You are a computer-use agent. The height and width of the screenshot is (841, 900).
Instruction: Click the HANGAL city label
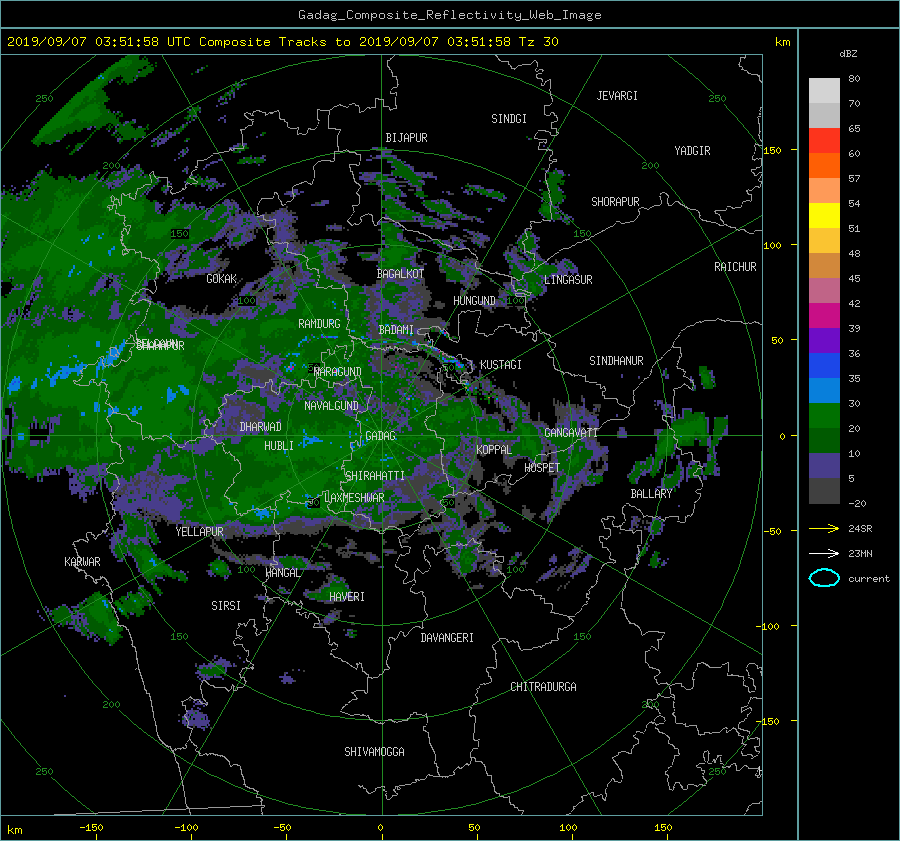[x=283, y=573]
